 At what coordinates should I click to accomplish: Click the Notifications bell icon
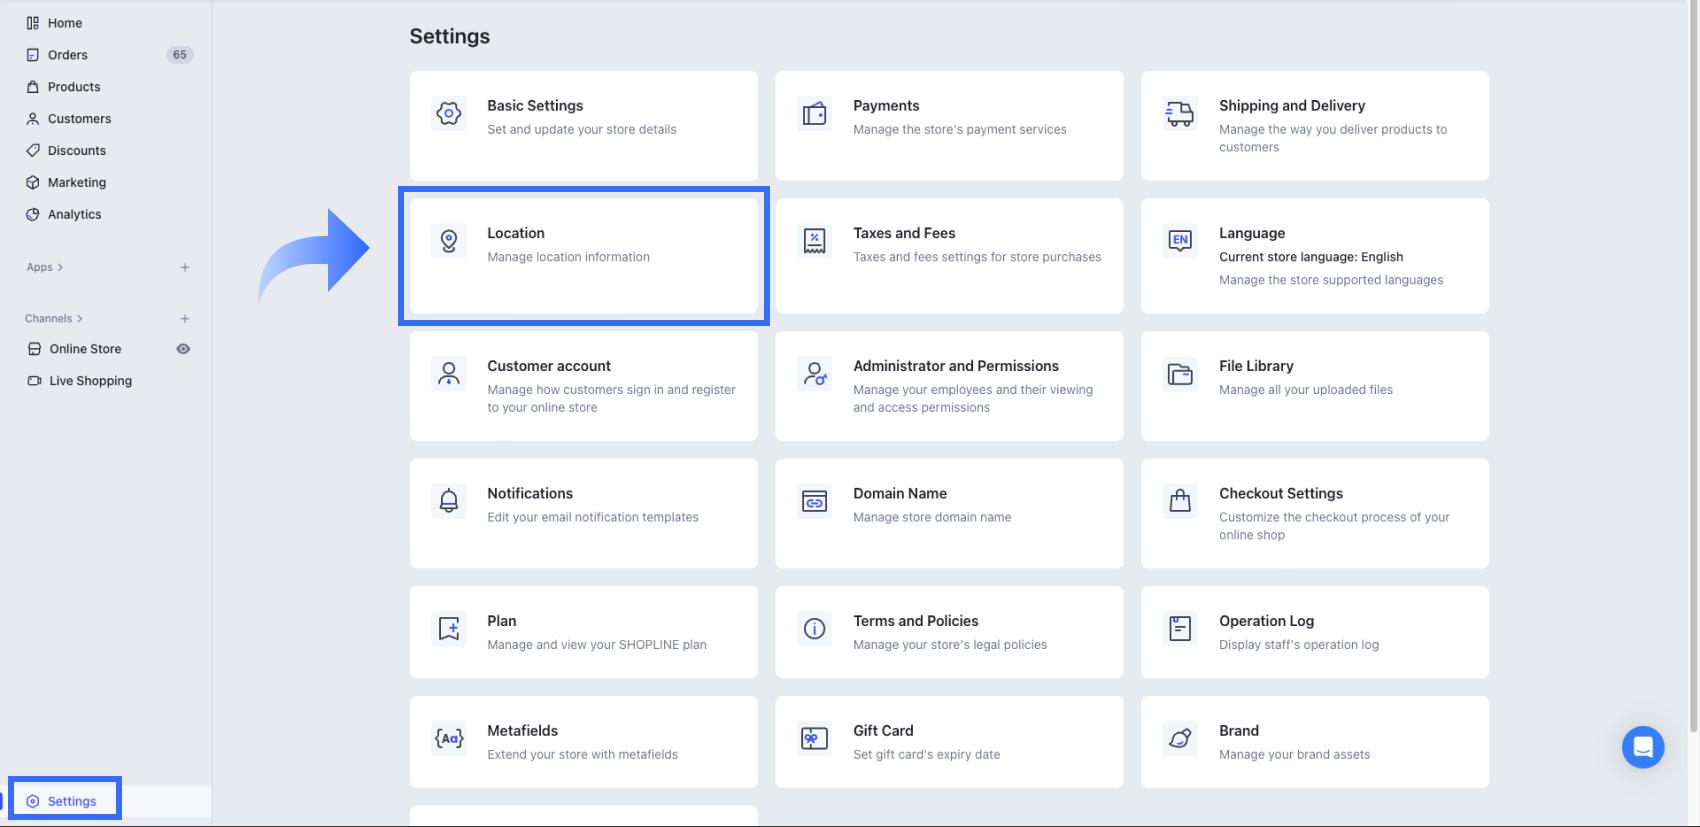(449, 501)
